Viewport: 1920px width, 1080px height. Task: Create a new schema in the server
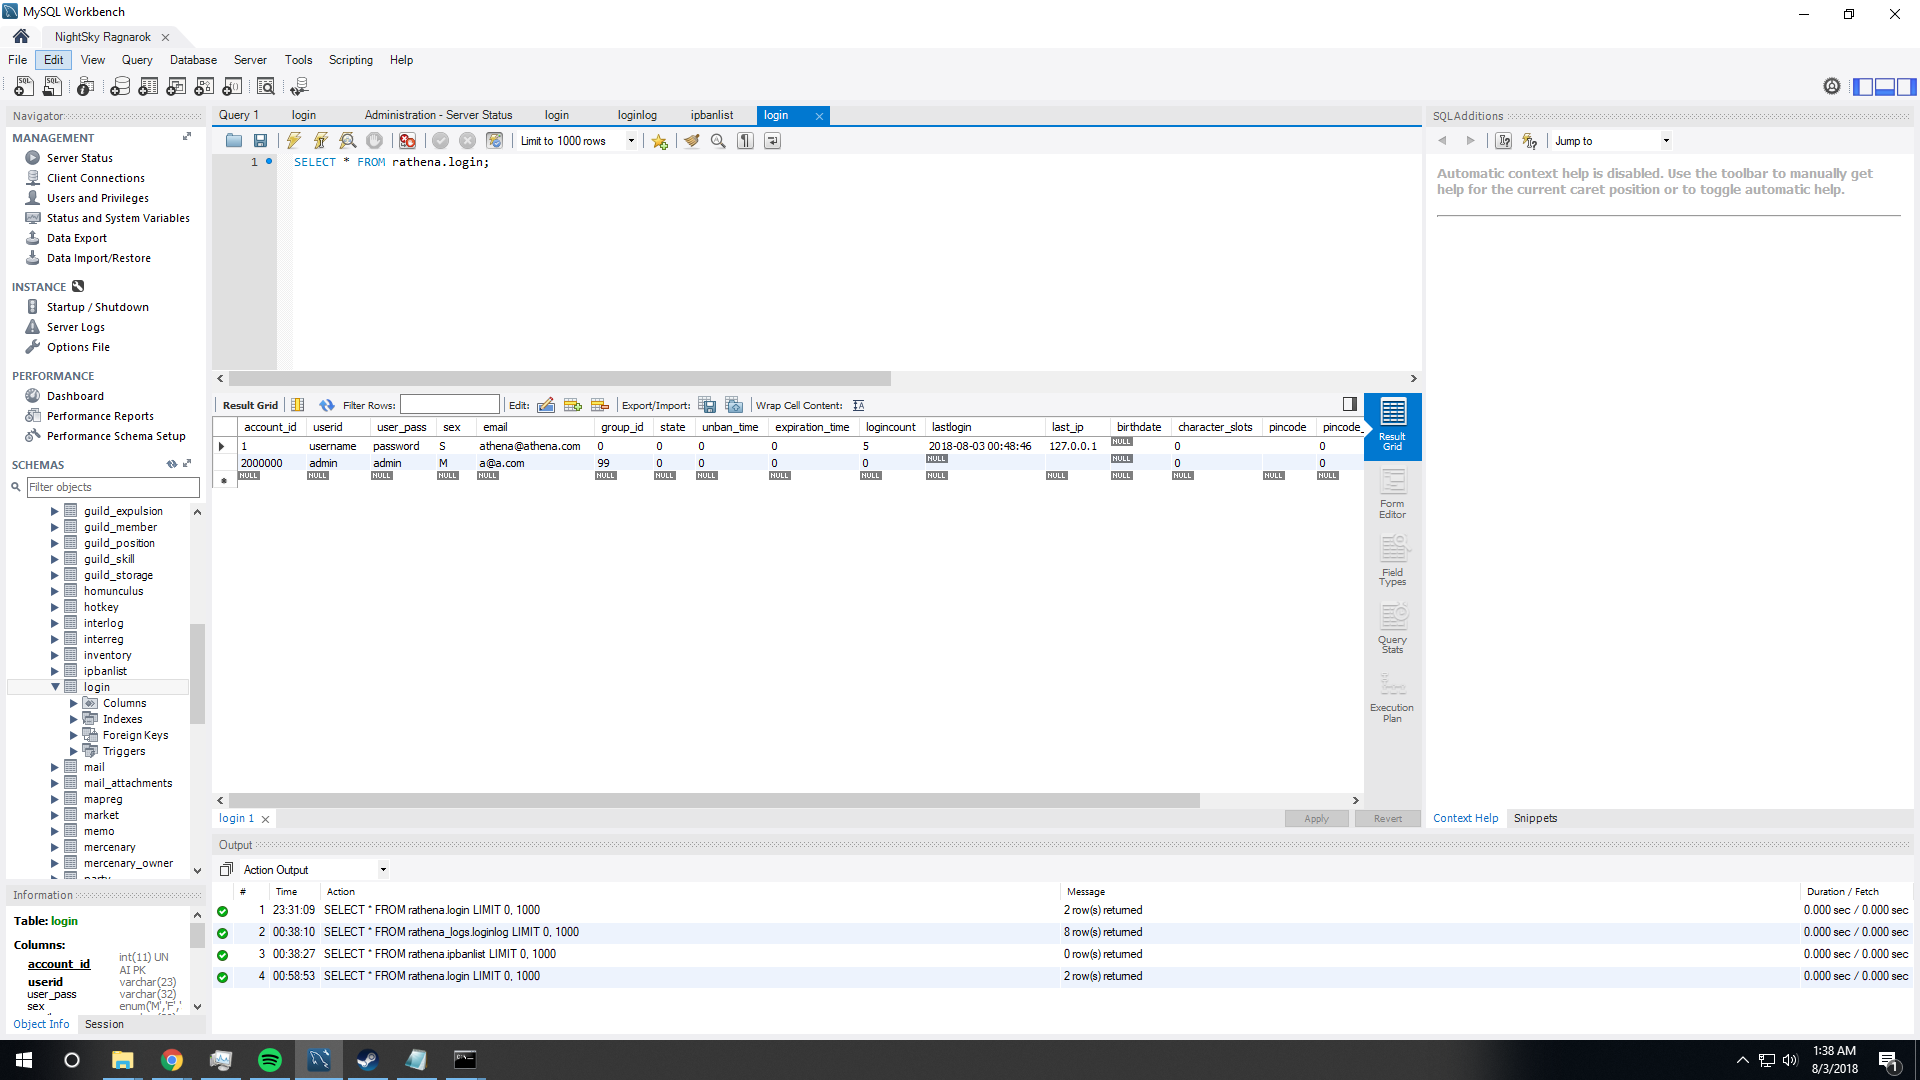(x=120, y=87)
